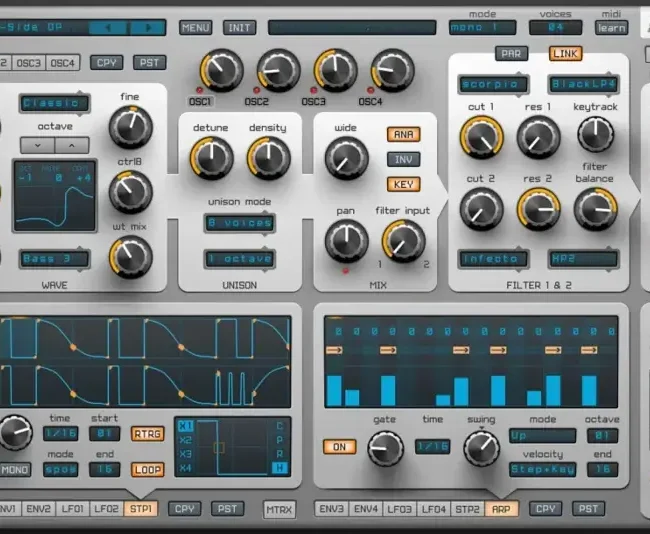Viewport: 650px width, 534px height.
Task: Click the filter balance knob
Action: coord(596,207)
